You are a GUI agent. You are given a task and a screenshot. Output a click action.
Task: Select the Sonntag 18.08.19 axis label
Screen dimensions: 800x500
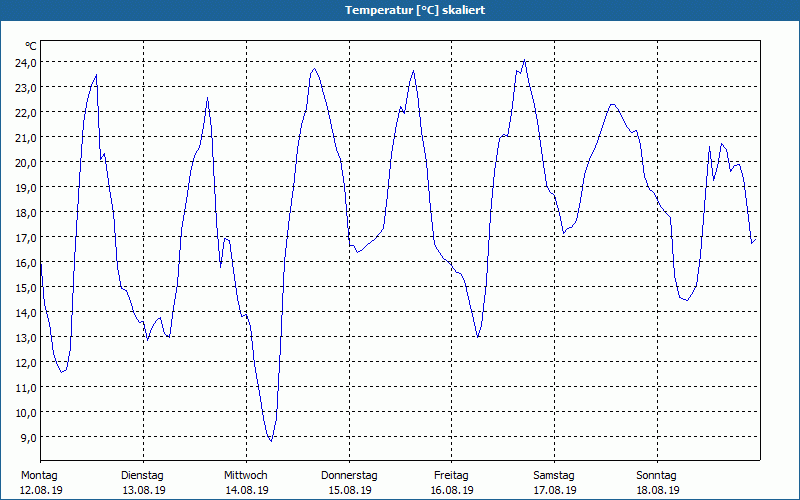(x=657, y=483)
